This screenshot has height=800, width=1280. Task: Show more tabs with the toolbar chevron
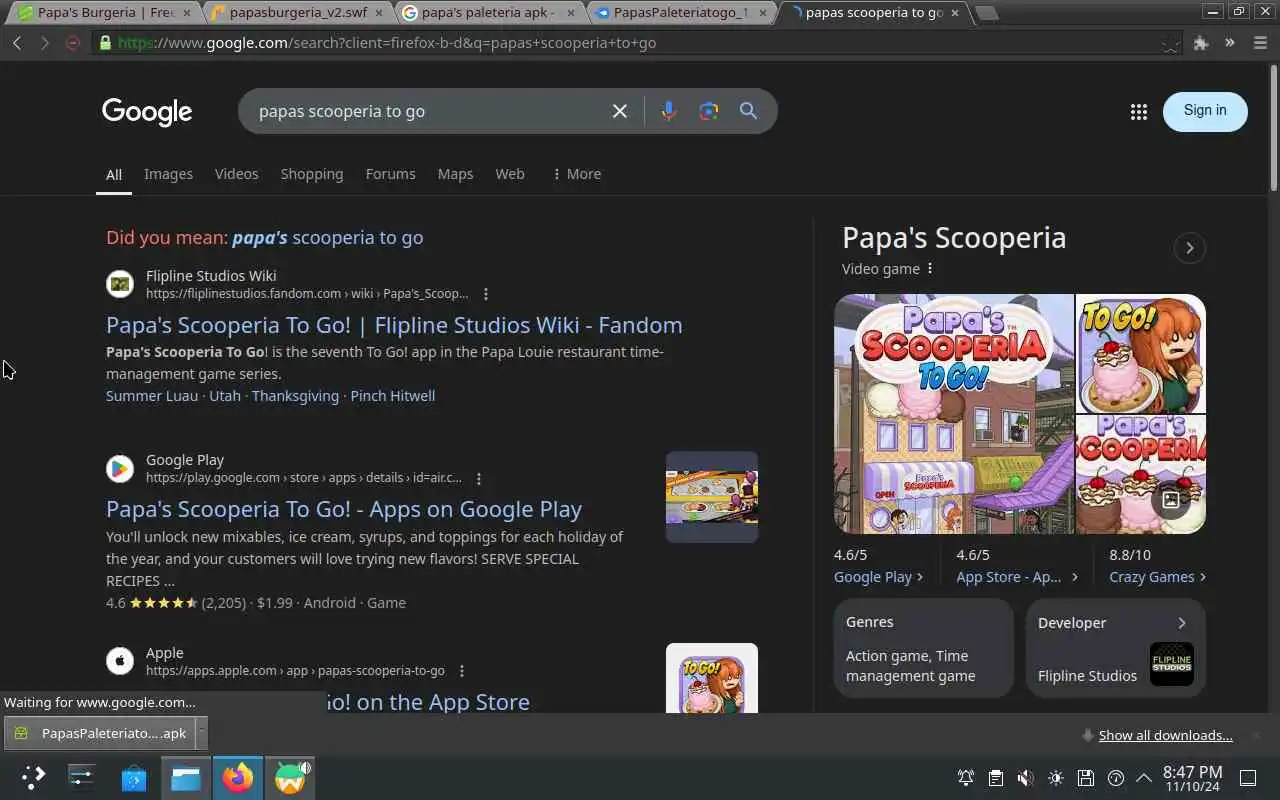[1229, 43]
